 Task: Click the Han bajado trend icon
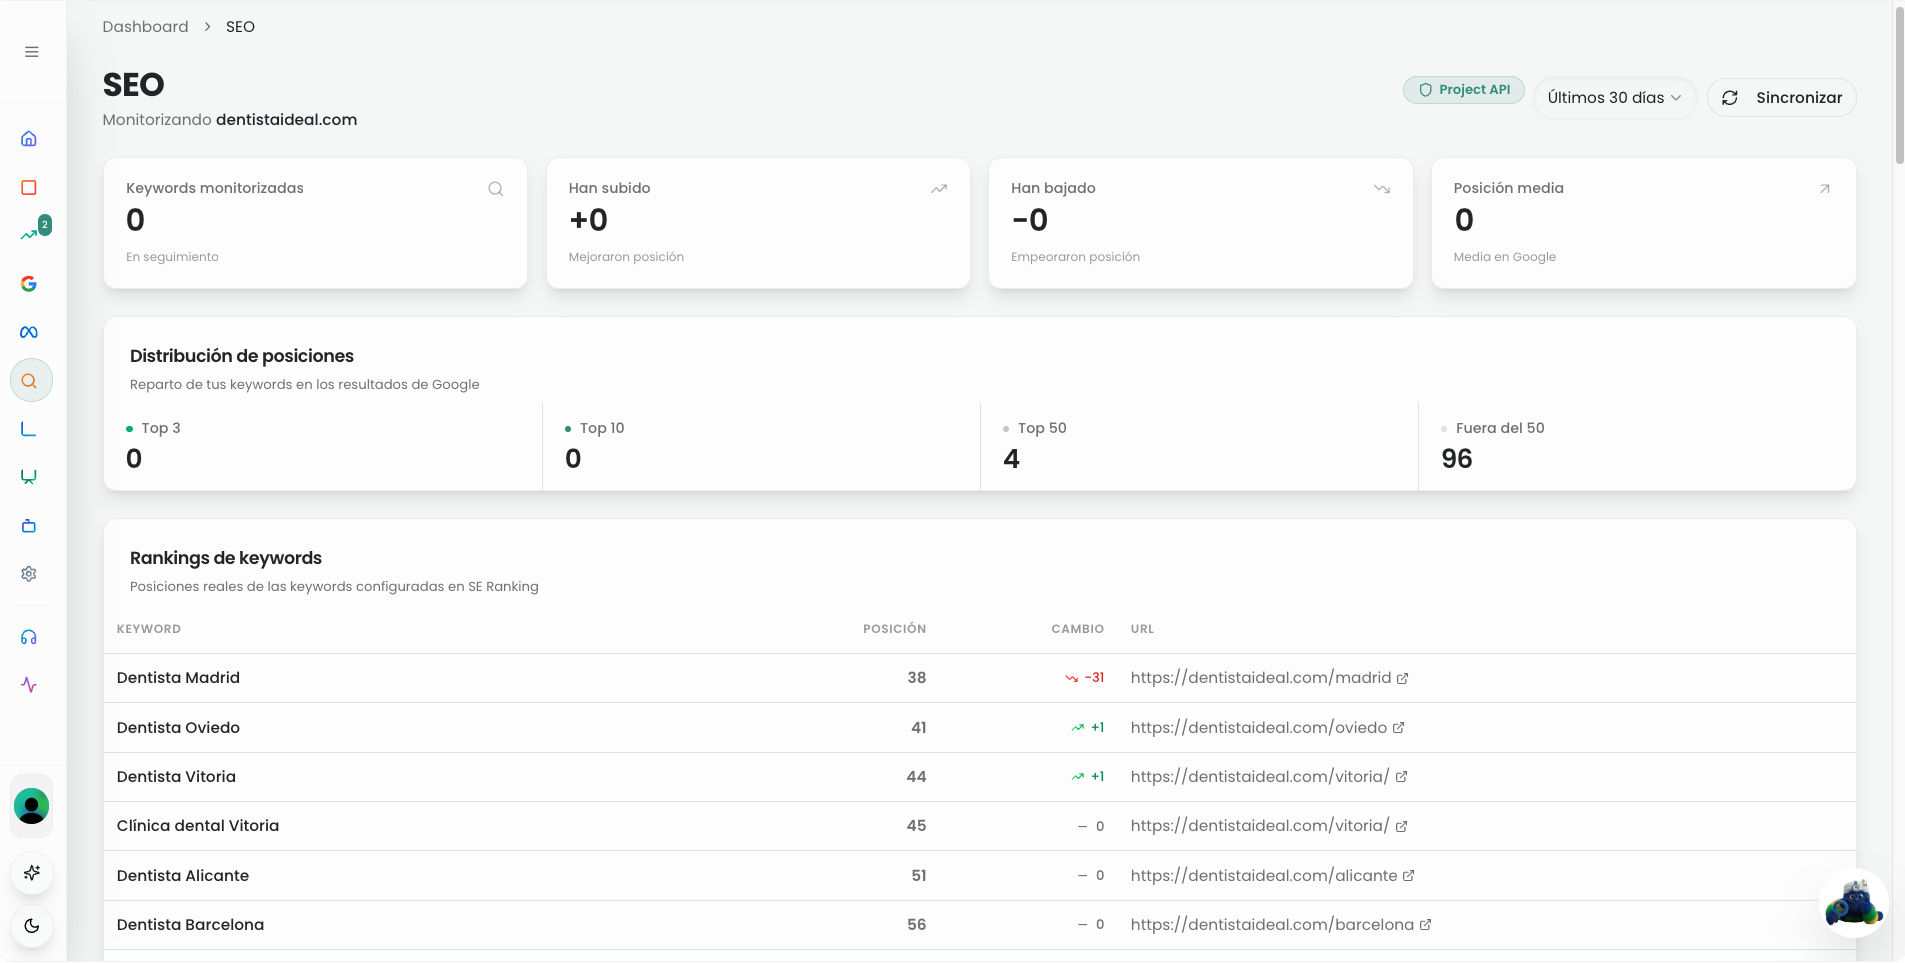pyautogui.click(x=1381, y=189)
